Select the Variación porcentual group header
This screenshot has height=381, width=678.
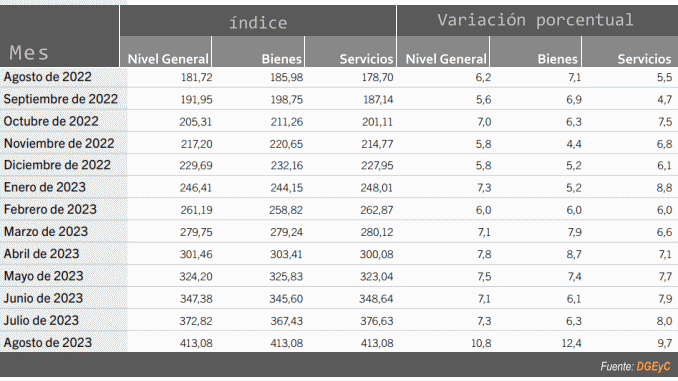[x=535, y=20]
